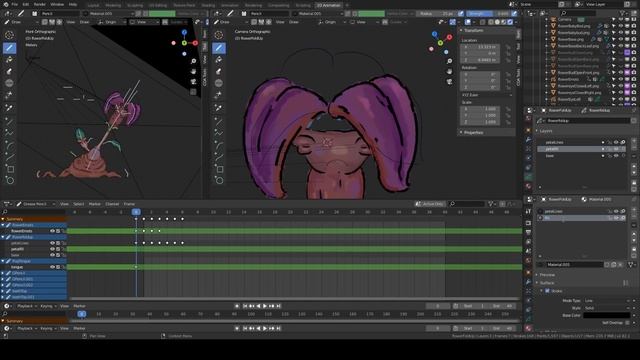Toggle Active Only option in dope sheet
Viewport: 640px width, 360px height.
click(429, 204)
